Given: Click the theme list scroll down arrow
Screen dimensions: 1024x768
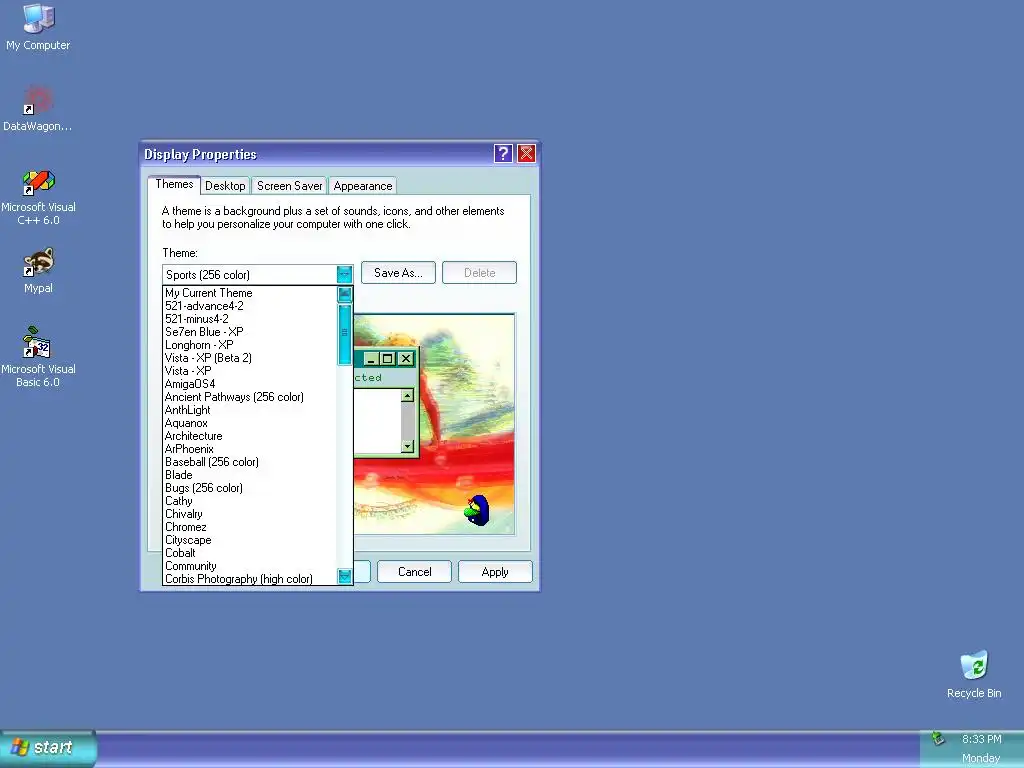Looking at the screenshot, I should point(345,576).
